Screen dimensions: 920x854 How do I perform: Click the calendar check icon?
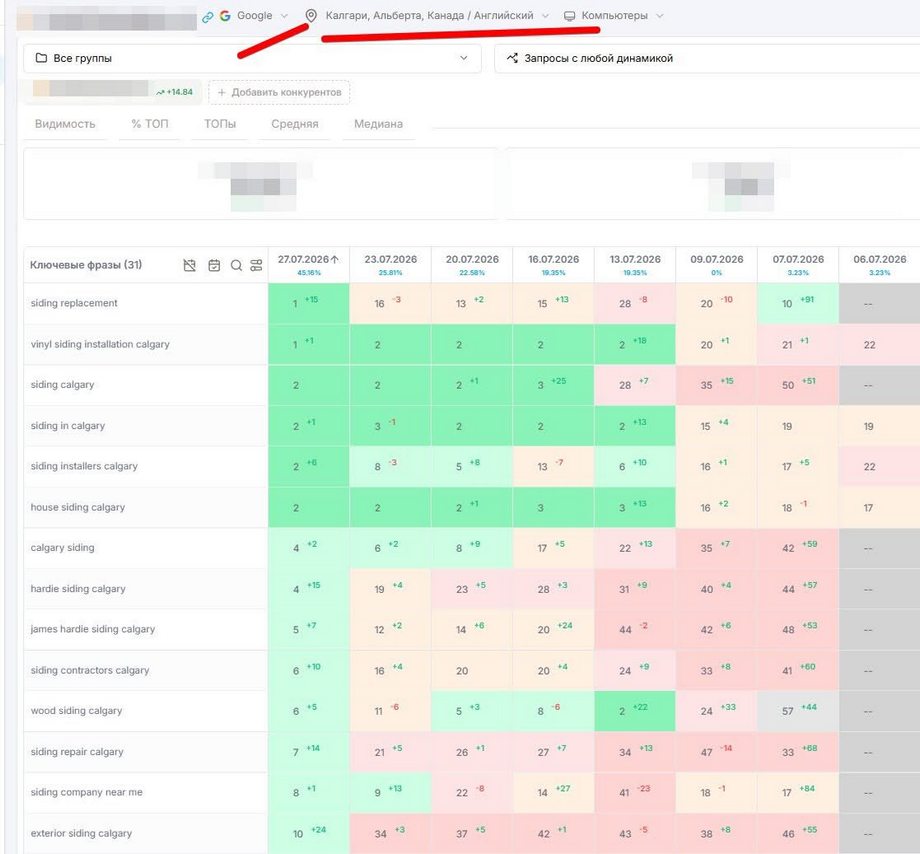tap(214, 265)
